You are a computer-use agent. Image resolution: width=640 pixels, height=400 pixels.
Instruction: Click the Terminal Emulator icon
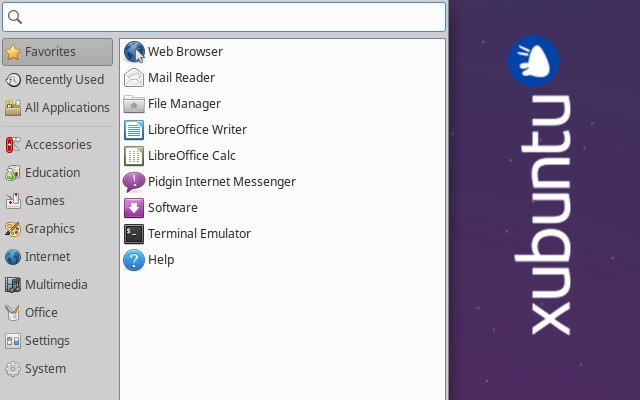(x=134, y=234)
